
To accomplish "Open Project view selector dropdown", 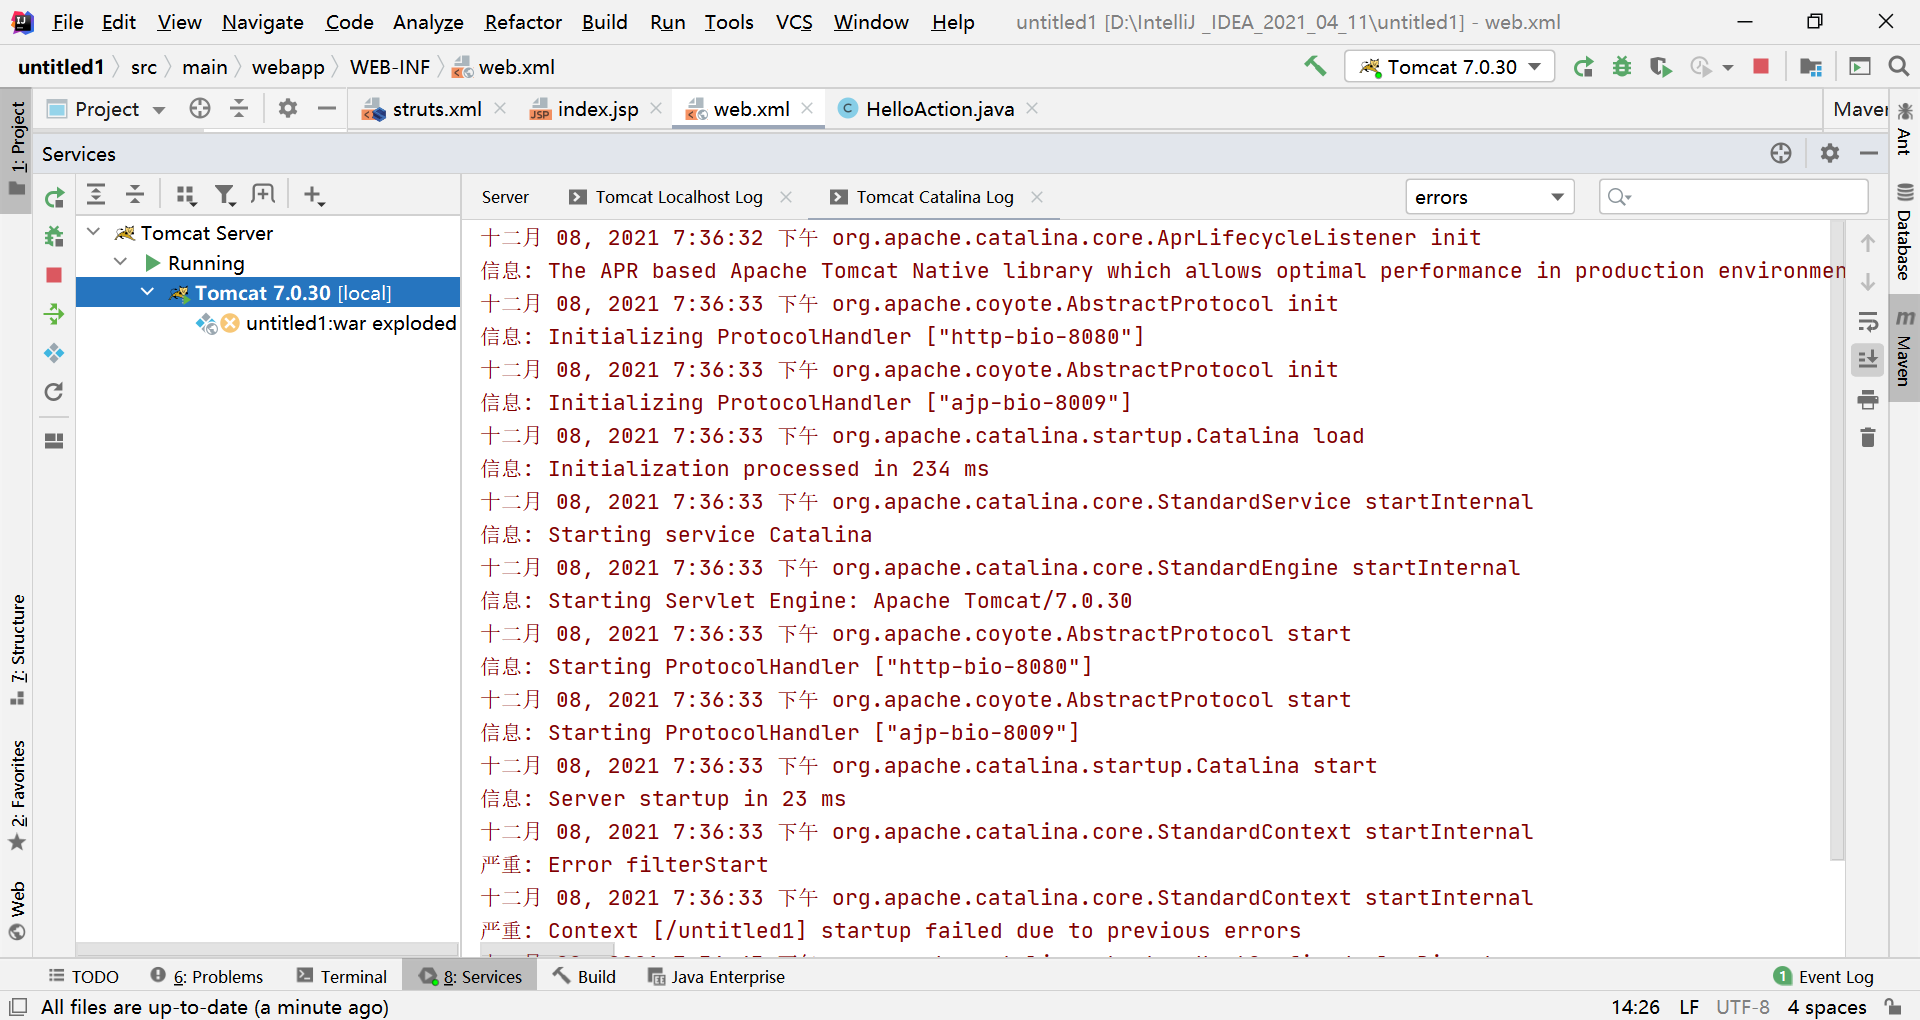I will pyautogui.click(x=106, y=109).
